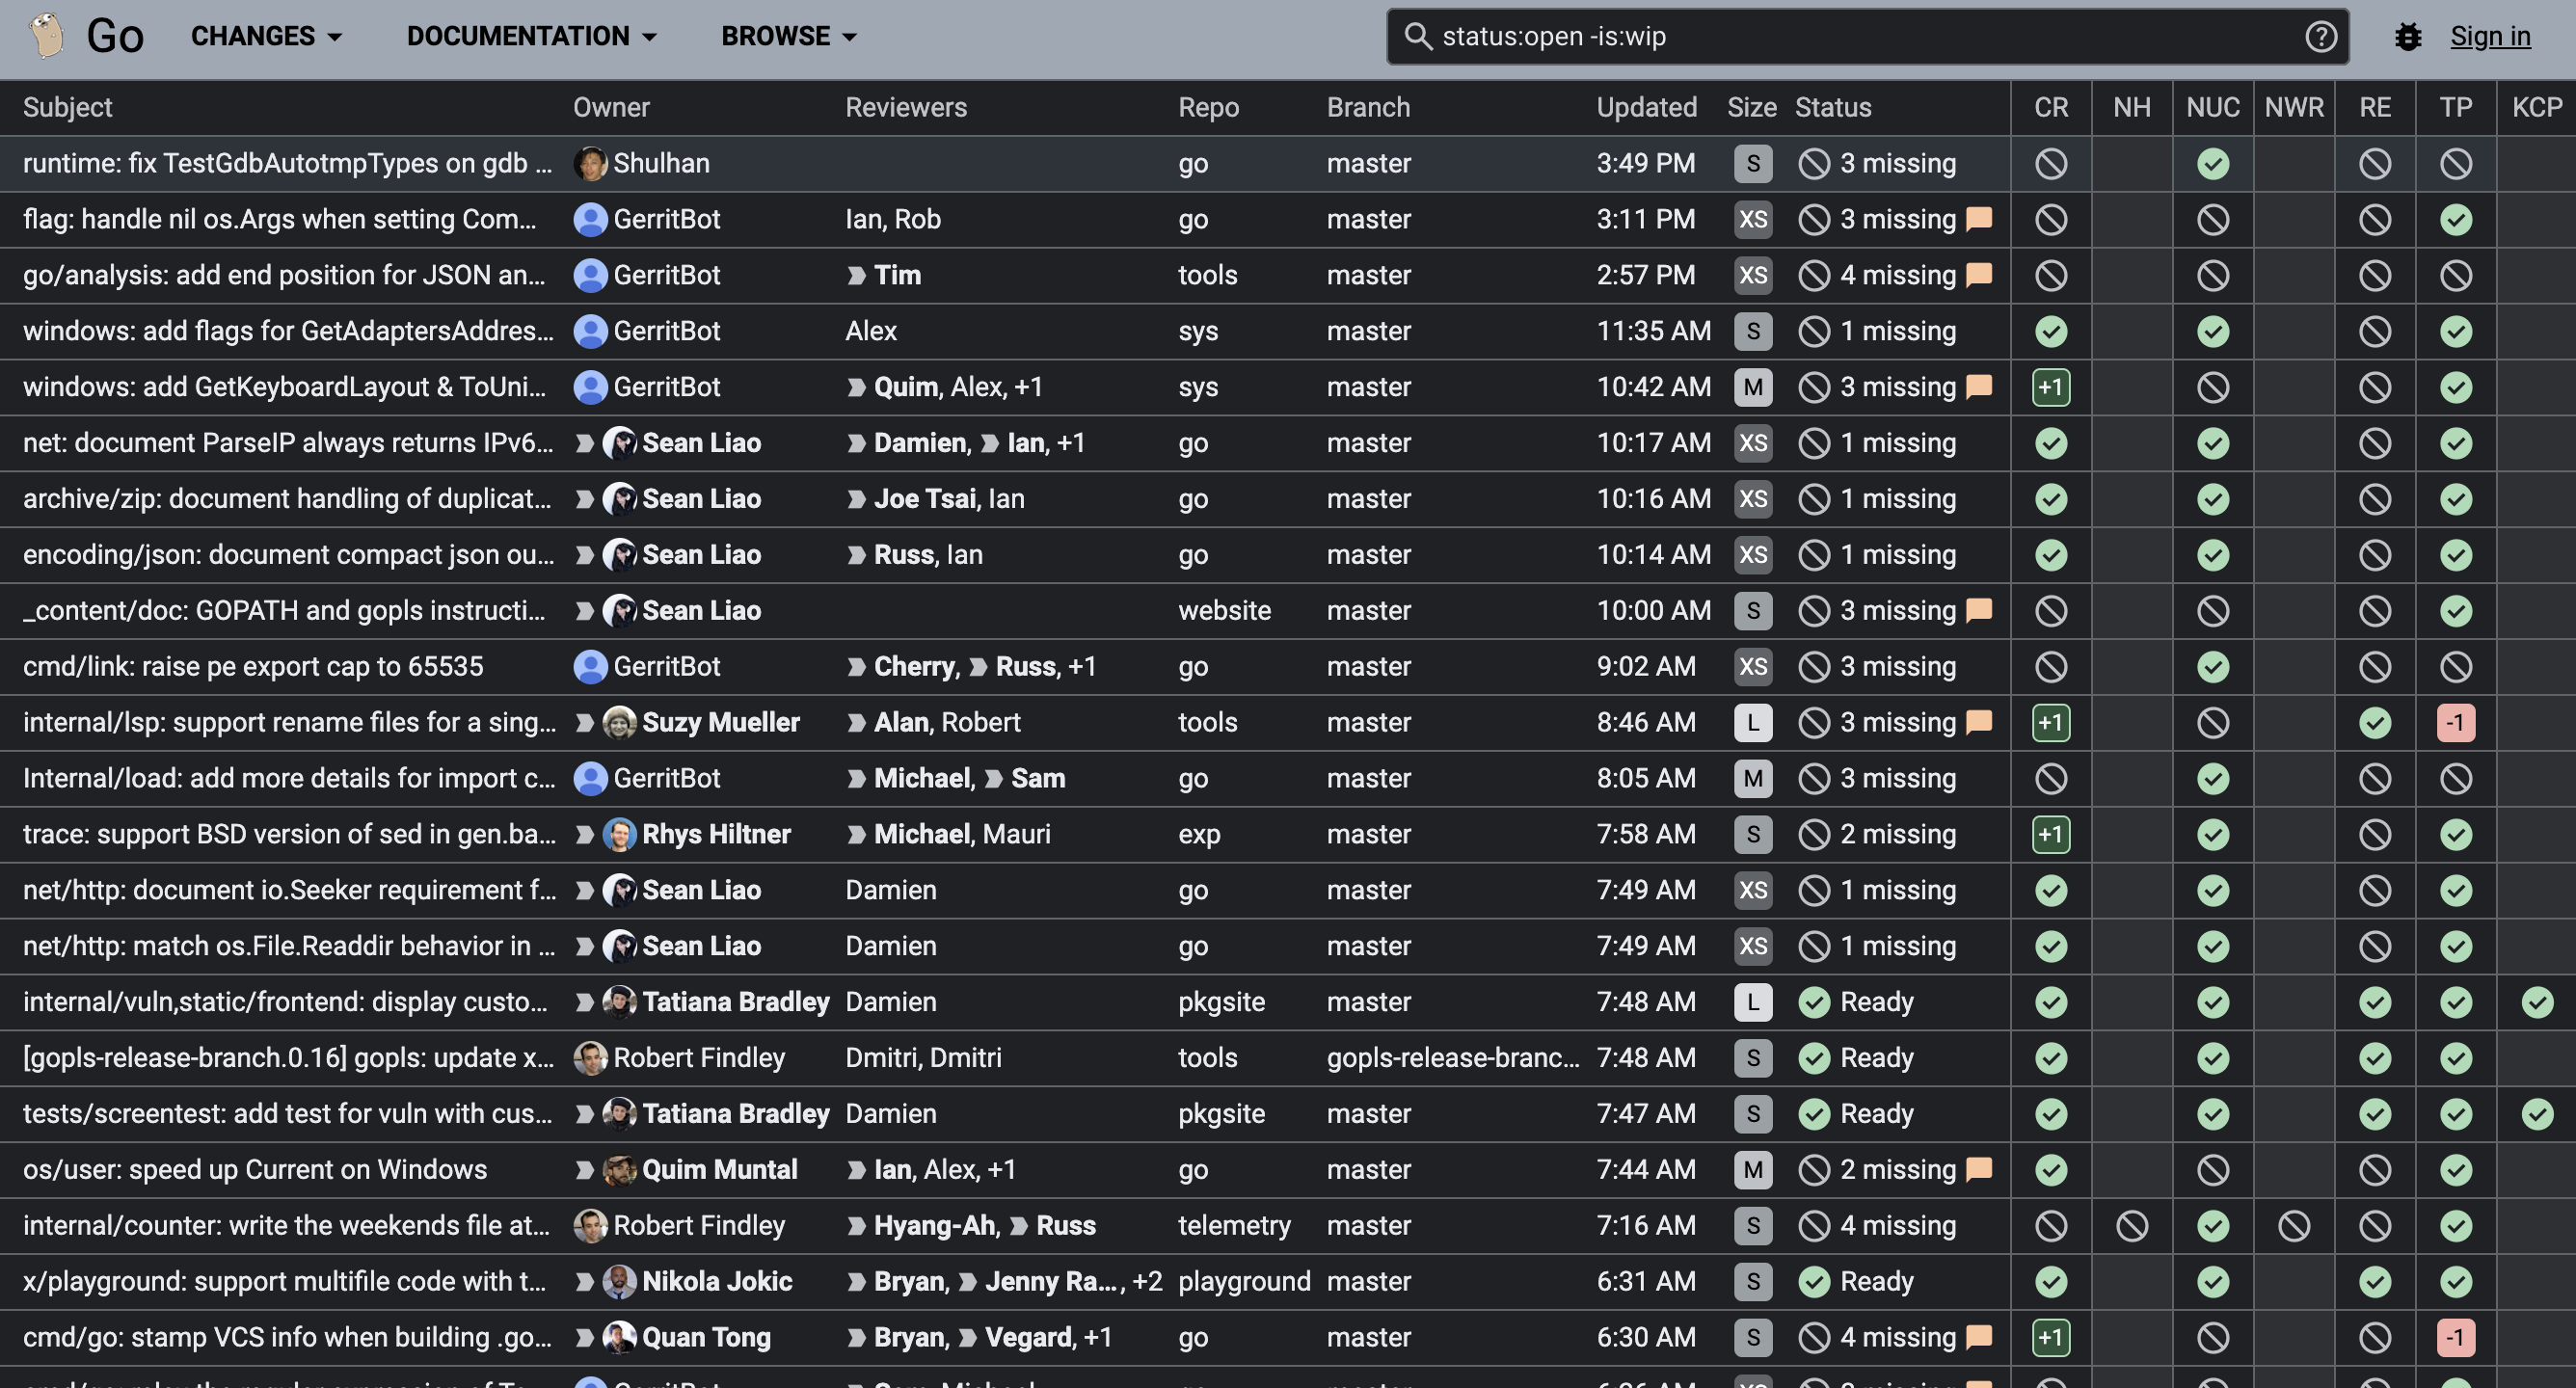This screenshot has width=2576, height=1388.
Task: Open the CHANGES dropdown menu
Action: tap(266, 37)
